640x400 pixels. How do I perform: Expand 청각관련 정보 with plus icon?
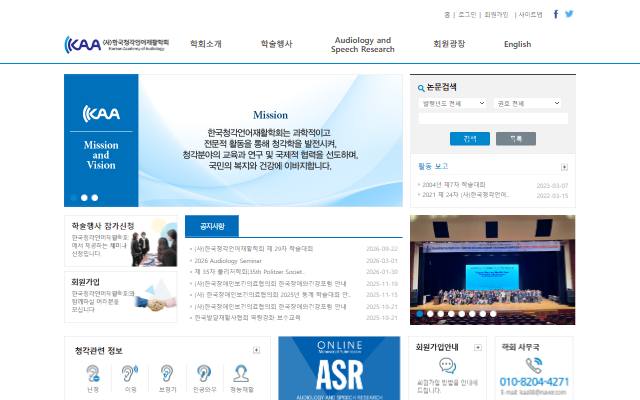coord(256,350)
